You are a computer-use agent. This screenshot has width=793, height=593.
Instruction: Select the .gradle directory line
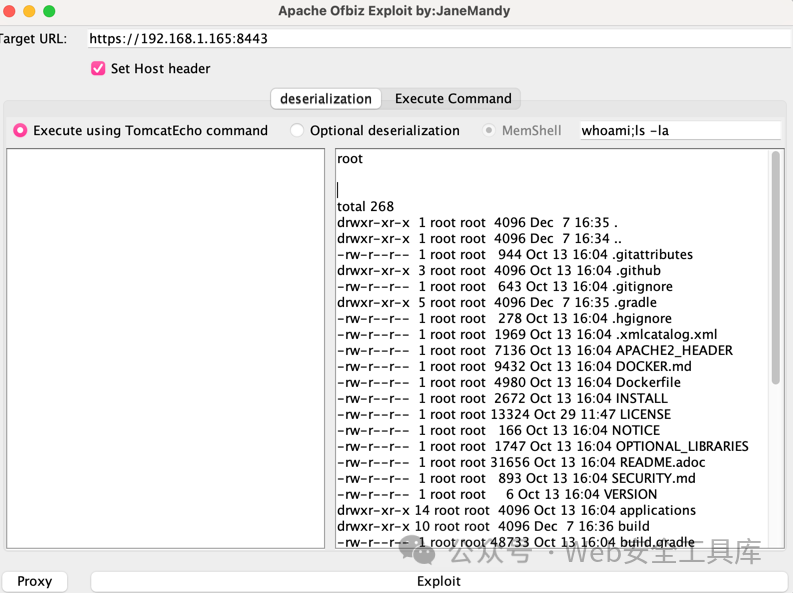point(497,302)
